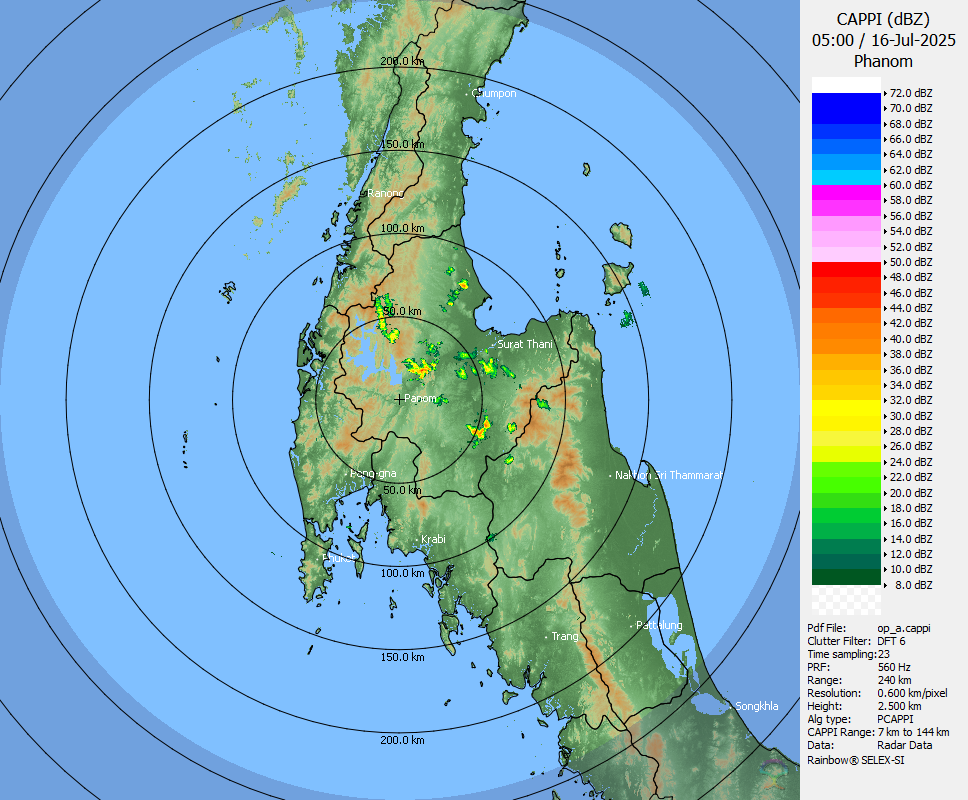Select the 30.0 dBZ yellow legend swatch

[x=846, y=408]
